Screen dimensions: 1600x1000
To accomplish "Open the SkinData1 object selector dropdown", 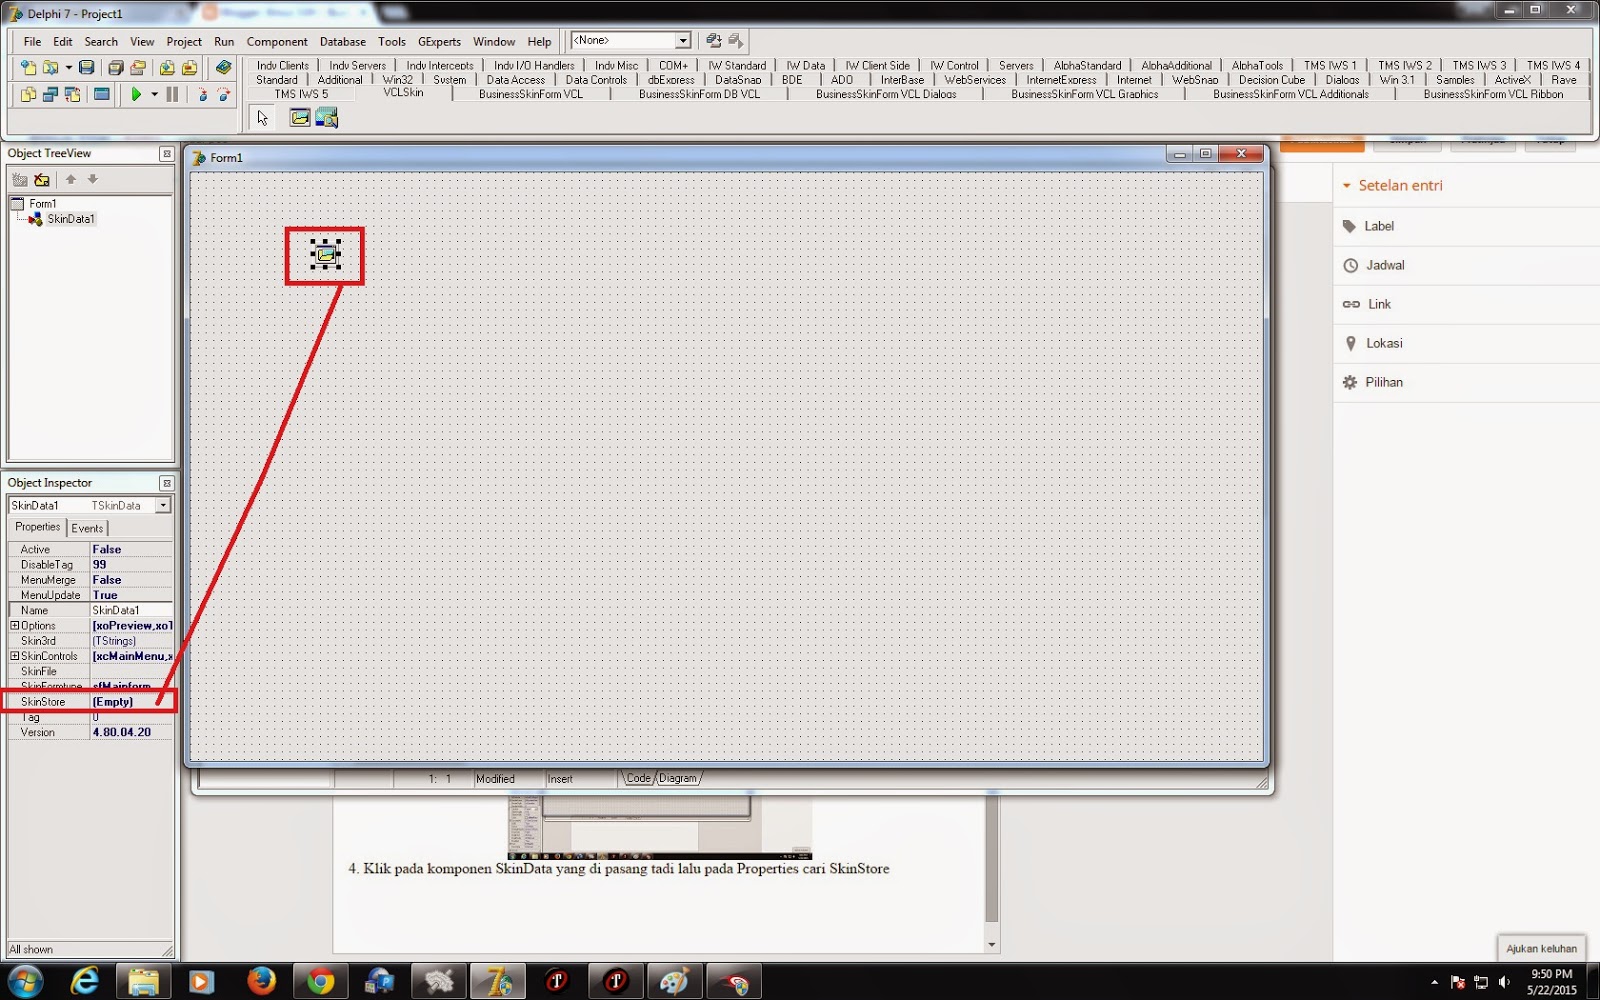I will pos(162,506).
